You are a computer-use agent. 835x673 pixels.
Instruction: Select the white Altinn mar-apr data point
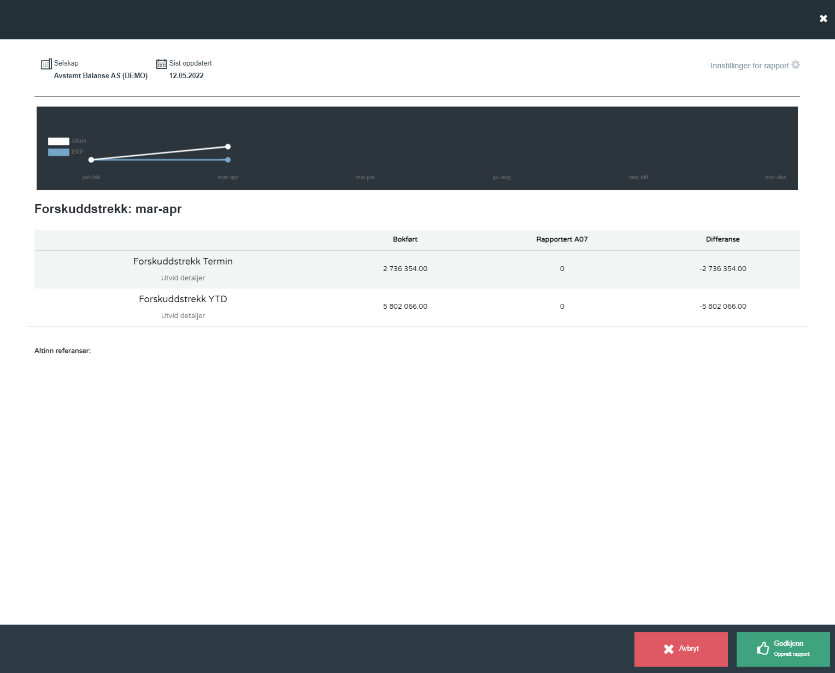[228, 146]
